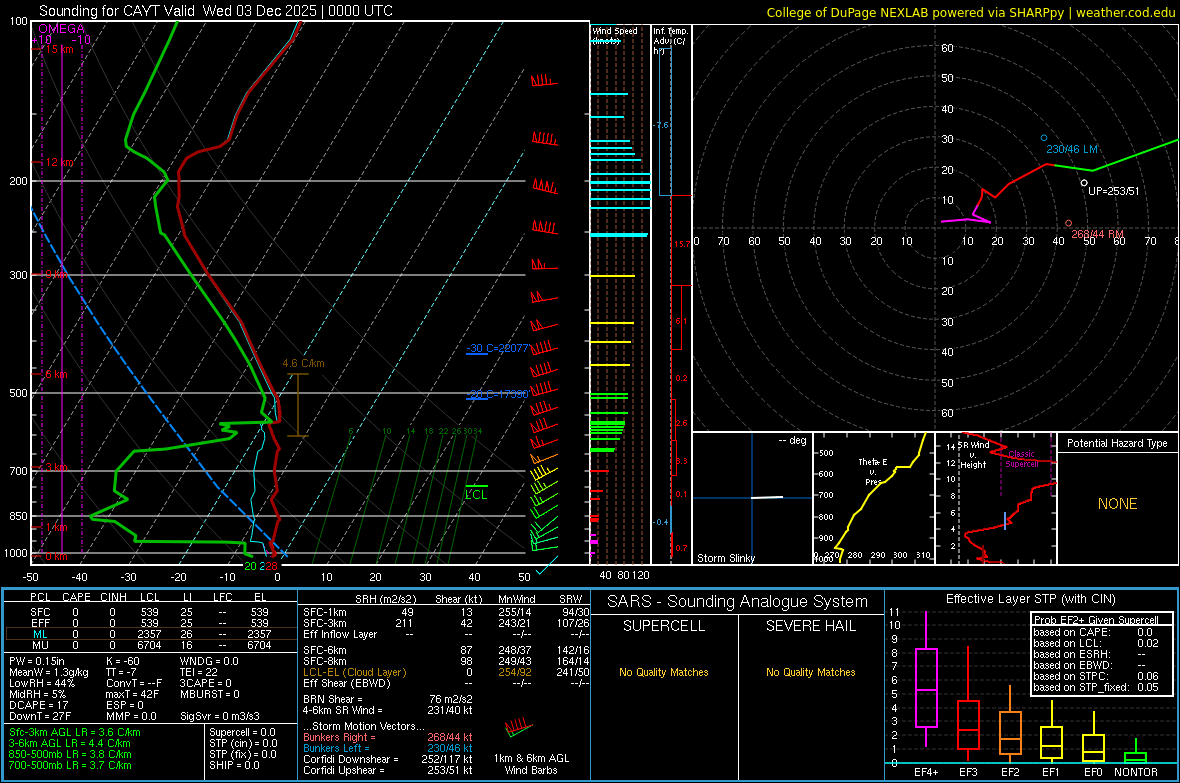Click the Potential Hazard Type heading

[1117, 443]
